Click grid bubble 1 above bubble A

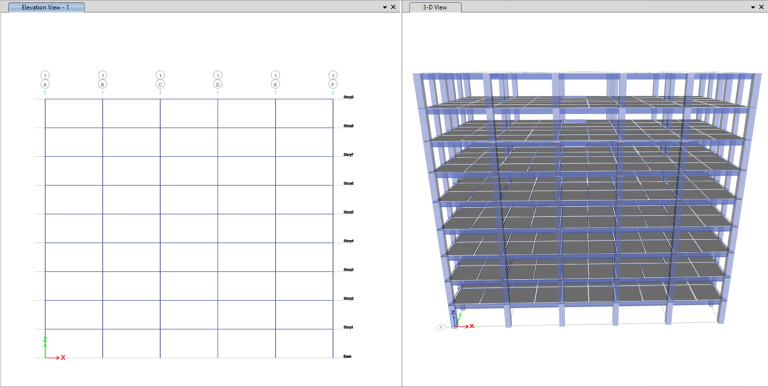tap(45, 75)
